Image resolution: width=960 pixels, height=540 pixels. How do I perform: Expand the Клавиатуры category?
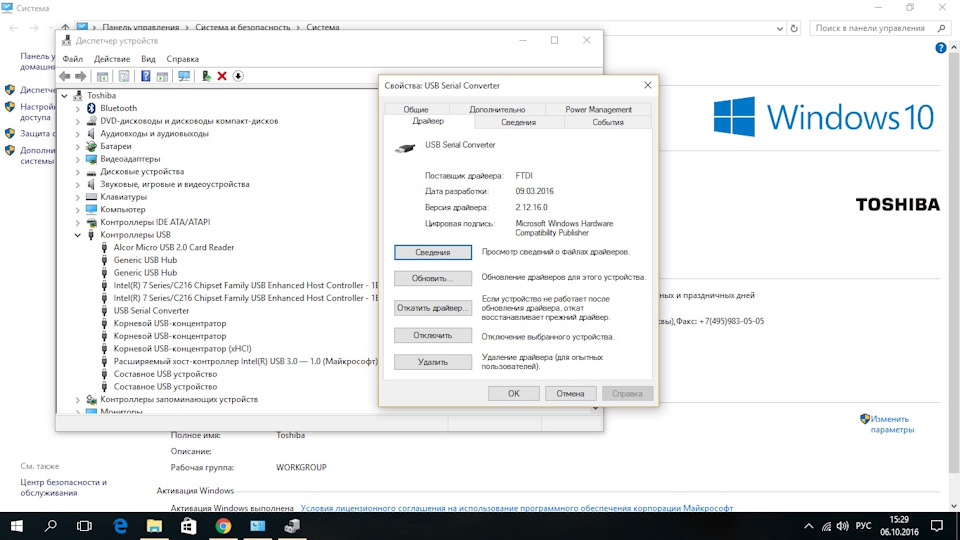coord(78,197)
